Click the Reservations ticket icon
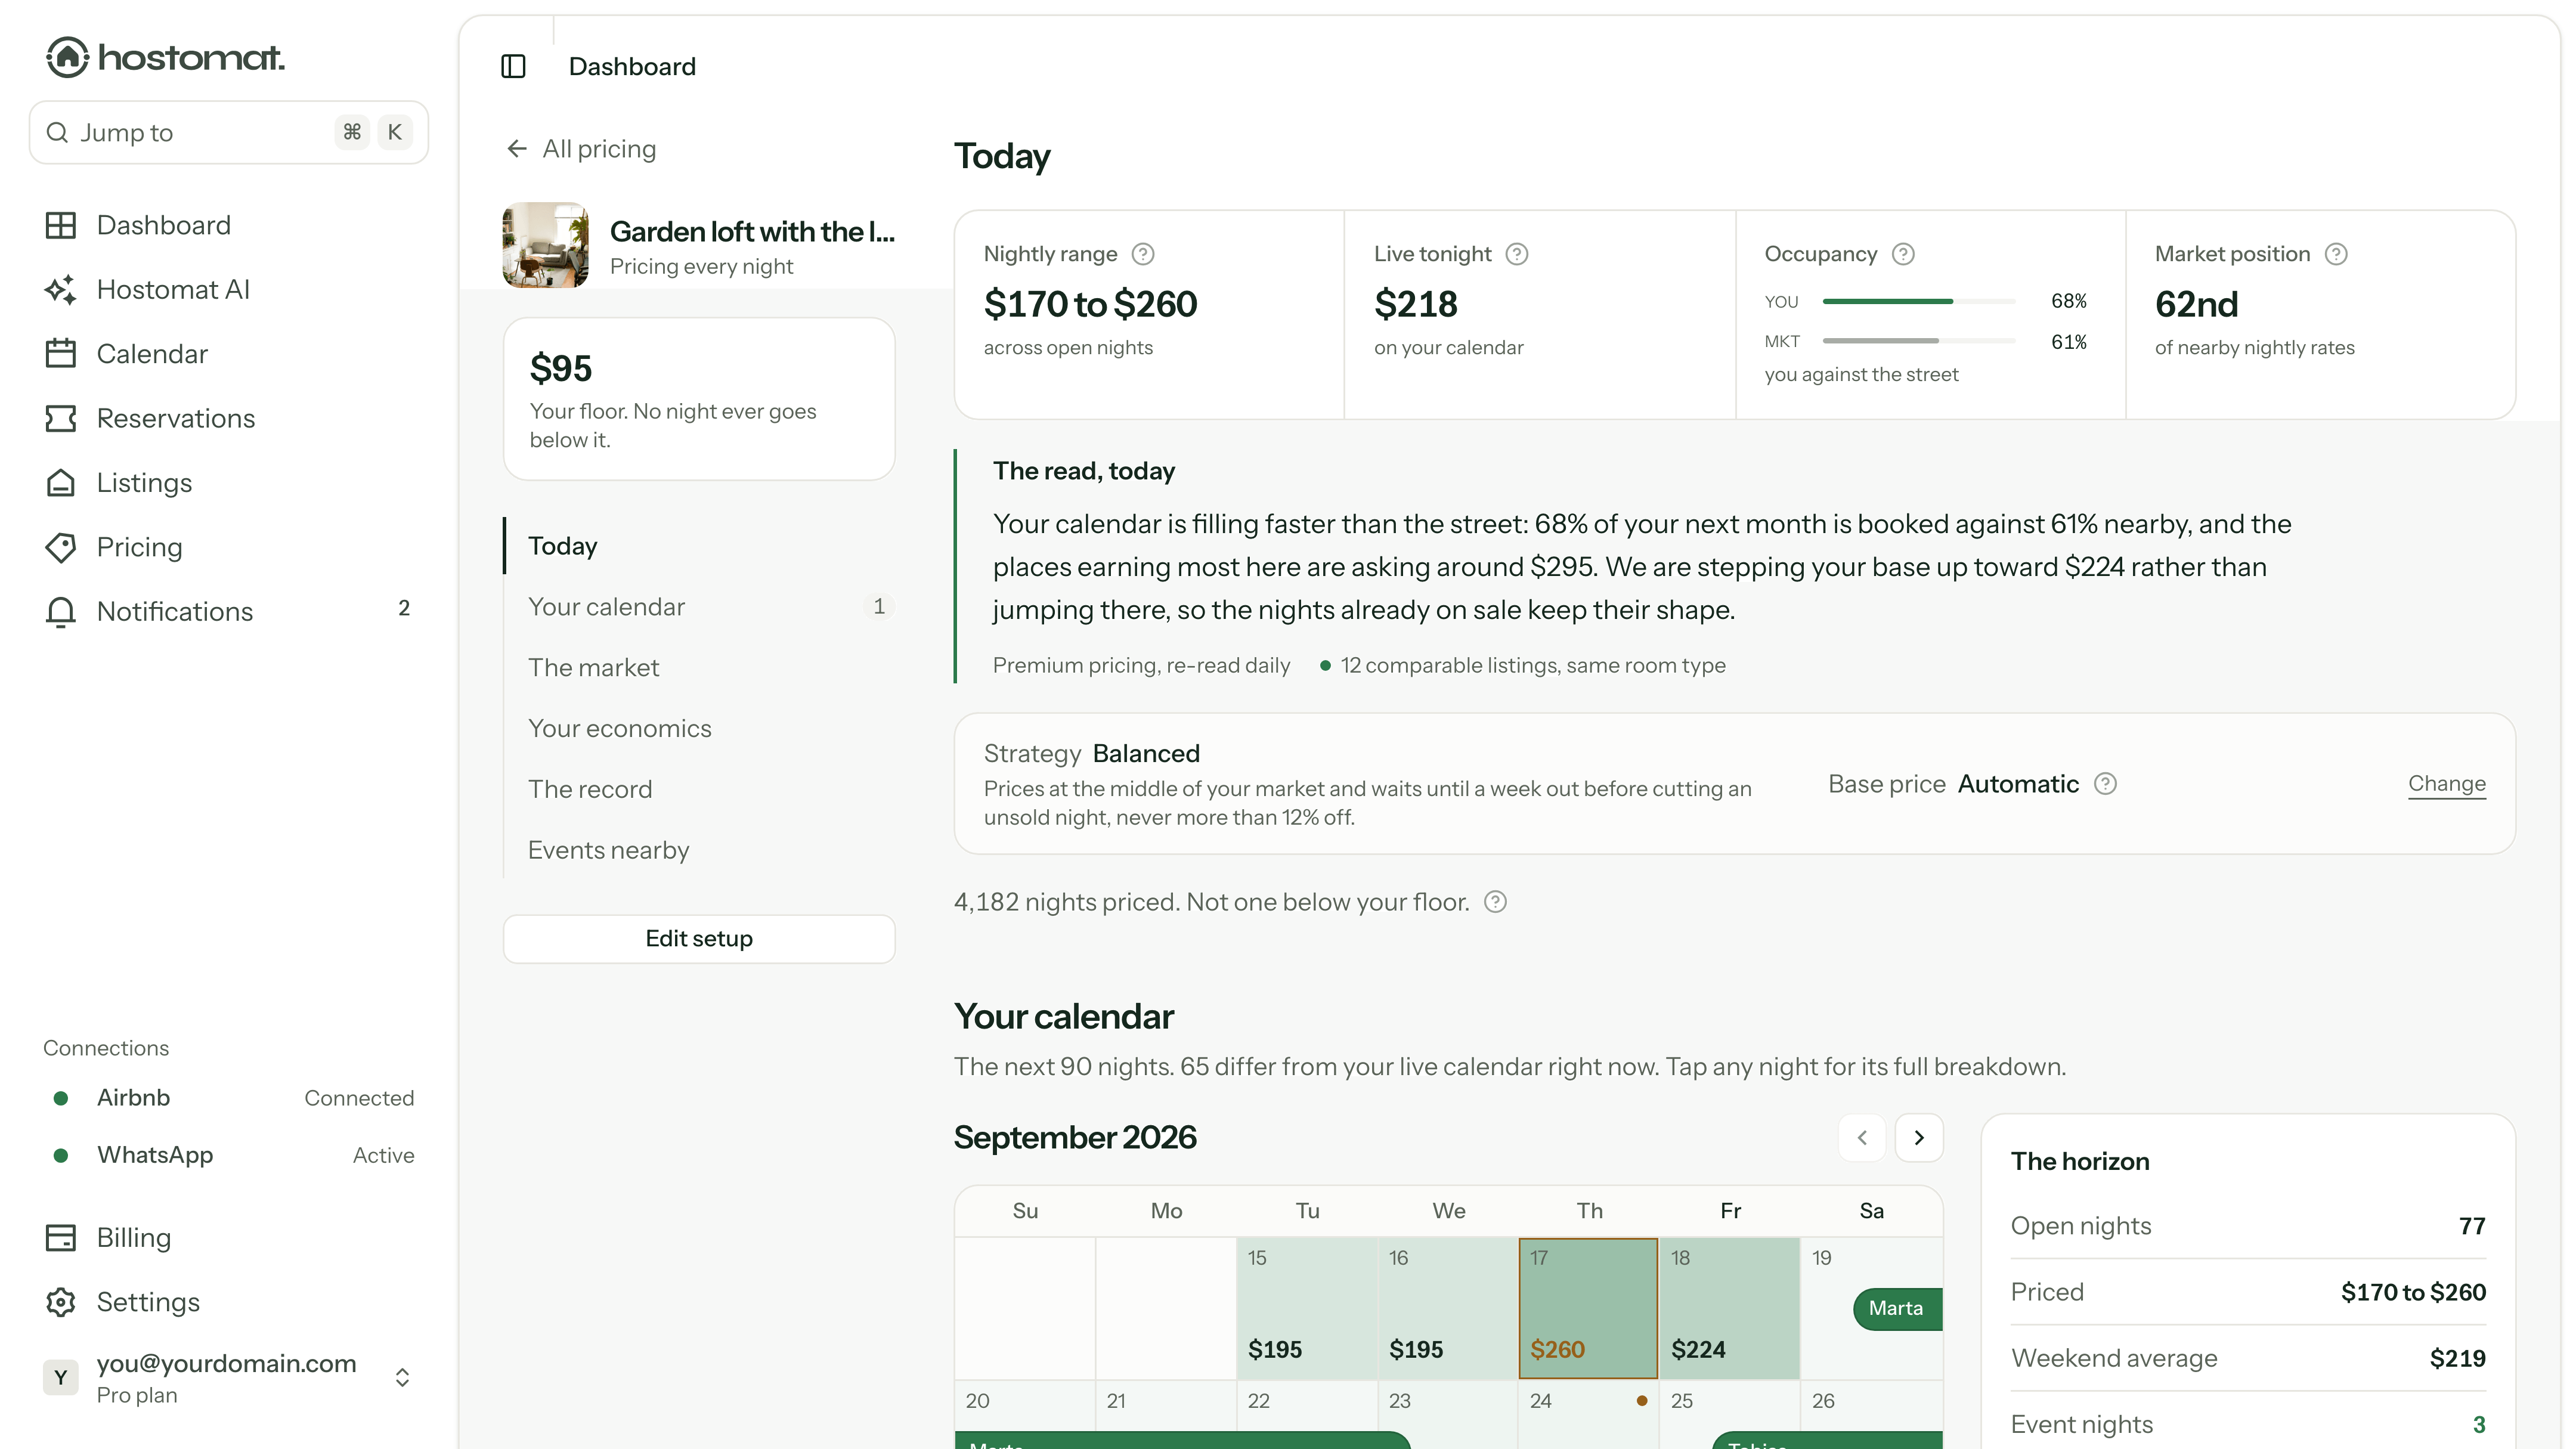 61,418
